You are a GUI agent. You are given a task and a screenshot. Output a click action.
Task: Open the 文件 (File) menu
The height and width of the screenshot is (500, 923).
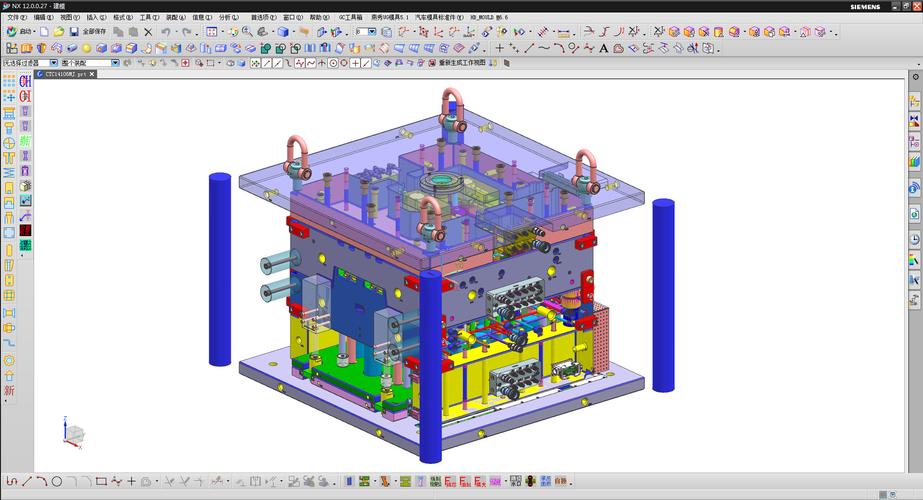[x=16, y=18]
